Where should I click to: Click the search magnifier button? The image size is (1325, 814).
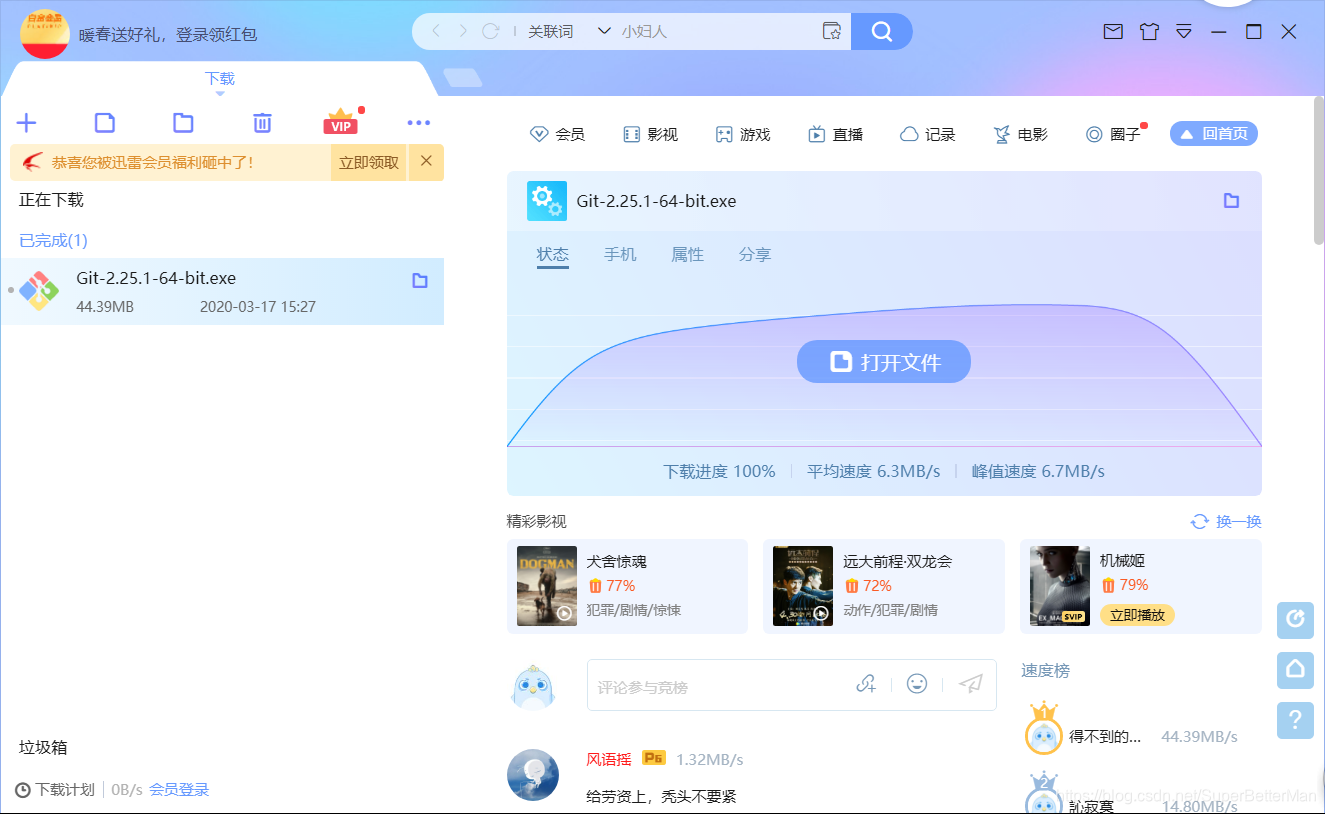(x=882, y=31)
